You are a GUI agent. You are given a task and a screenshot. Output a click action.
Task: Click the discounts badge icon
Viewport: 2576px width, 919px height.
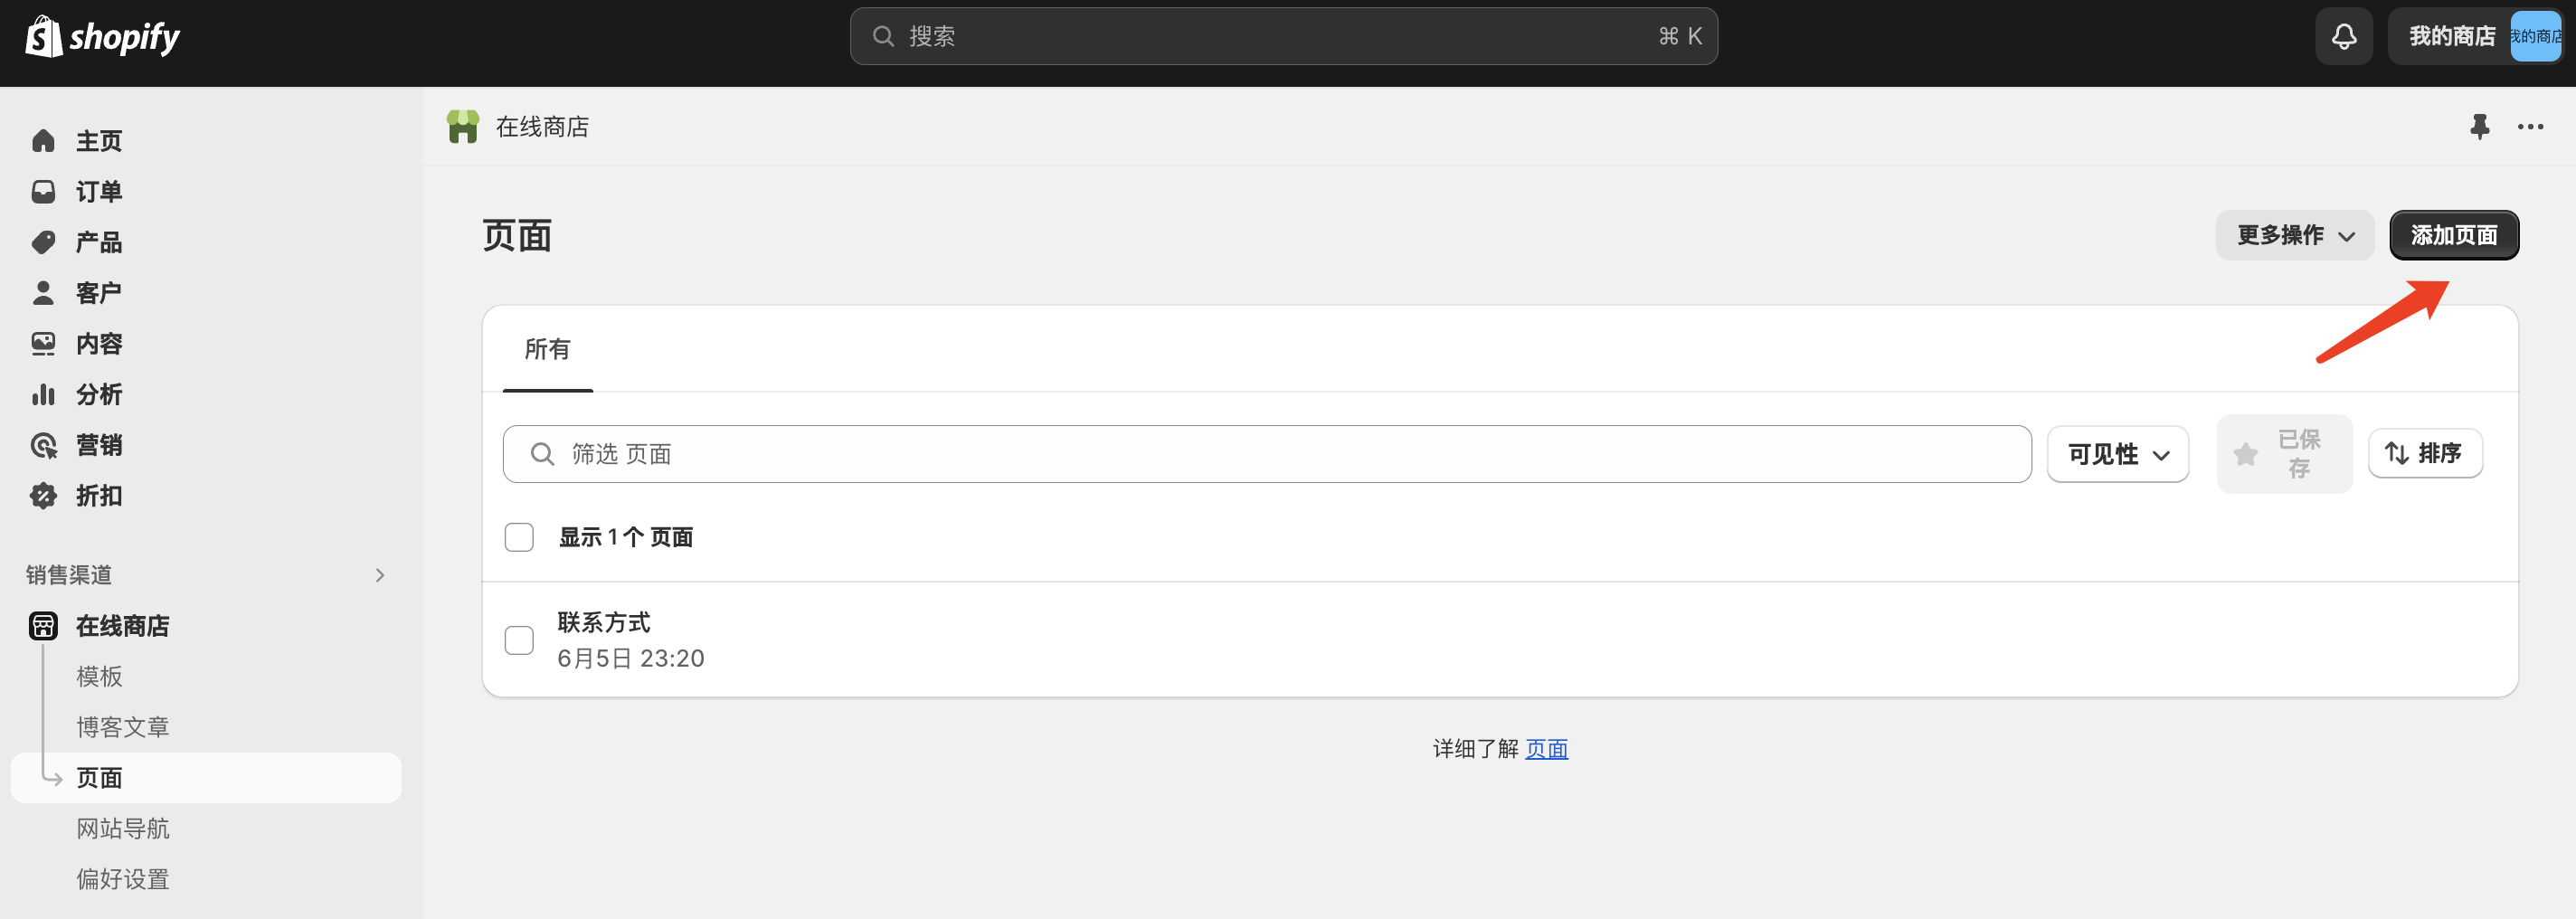[43, 496]
